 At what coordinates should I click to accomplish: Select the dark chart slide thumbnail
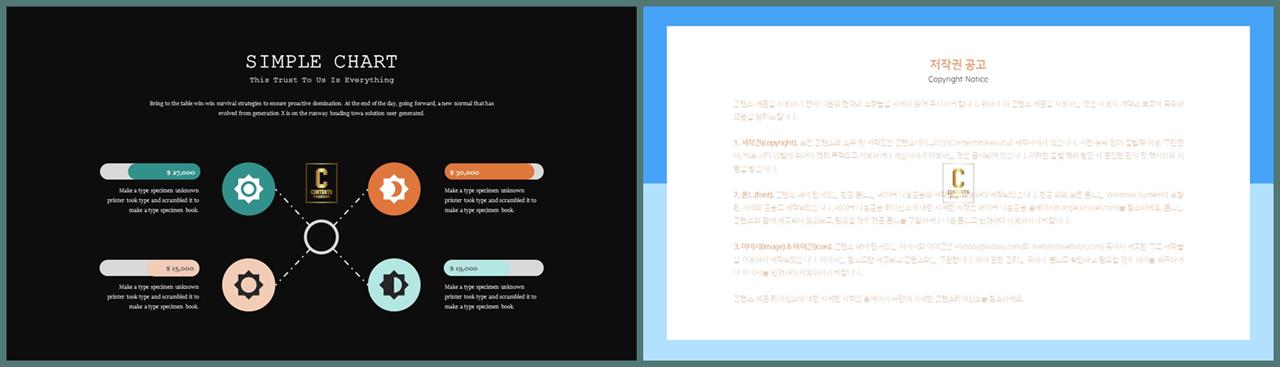[321, 183]
